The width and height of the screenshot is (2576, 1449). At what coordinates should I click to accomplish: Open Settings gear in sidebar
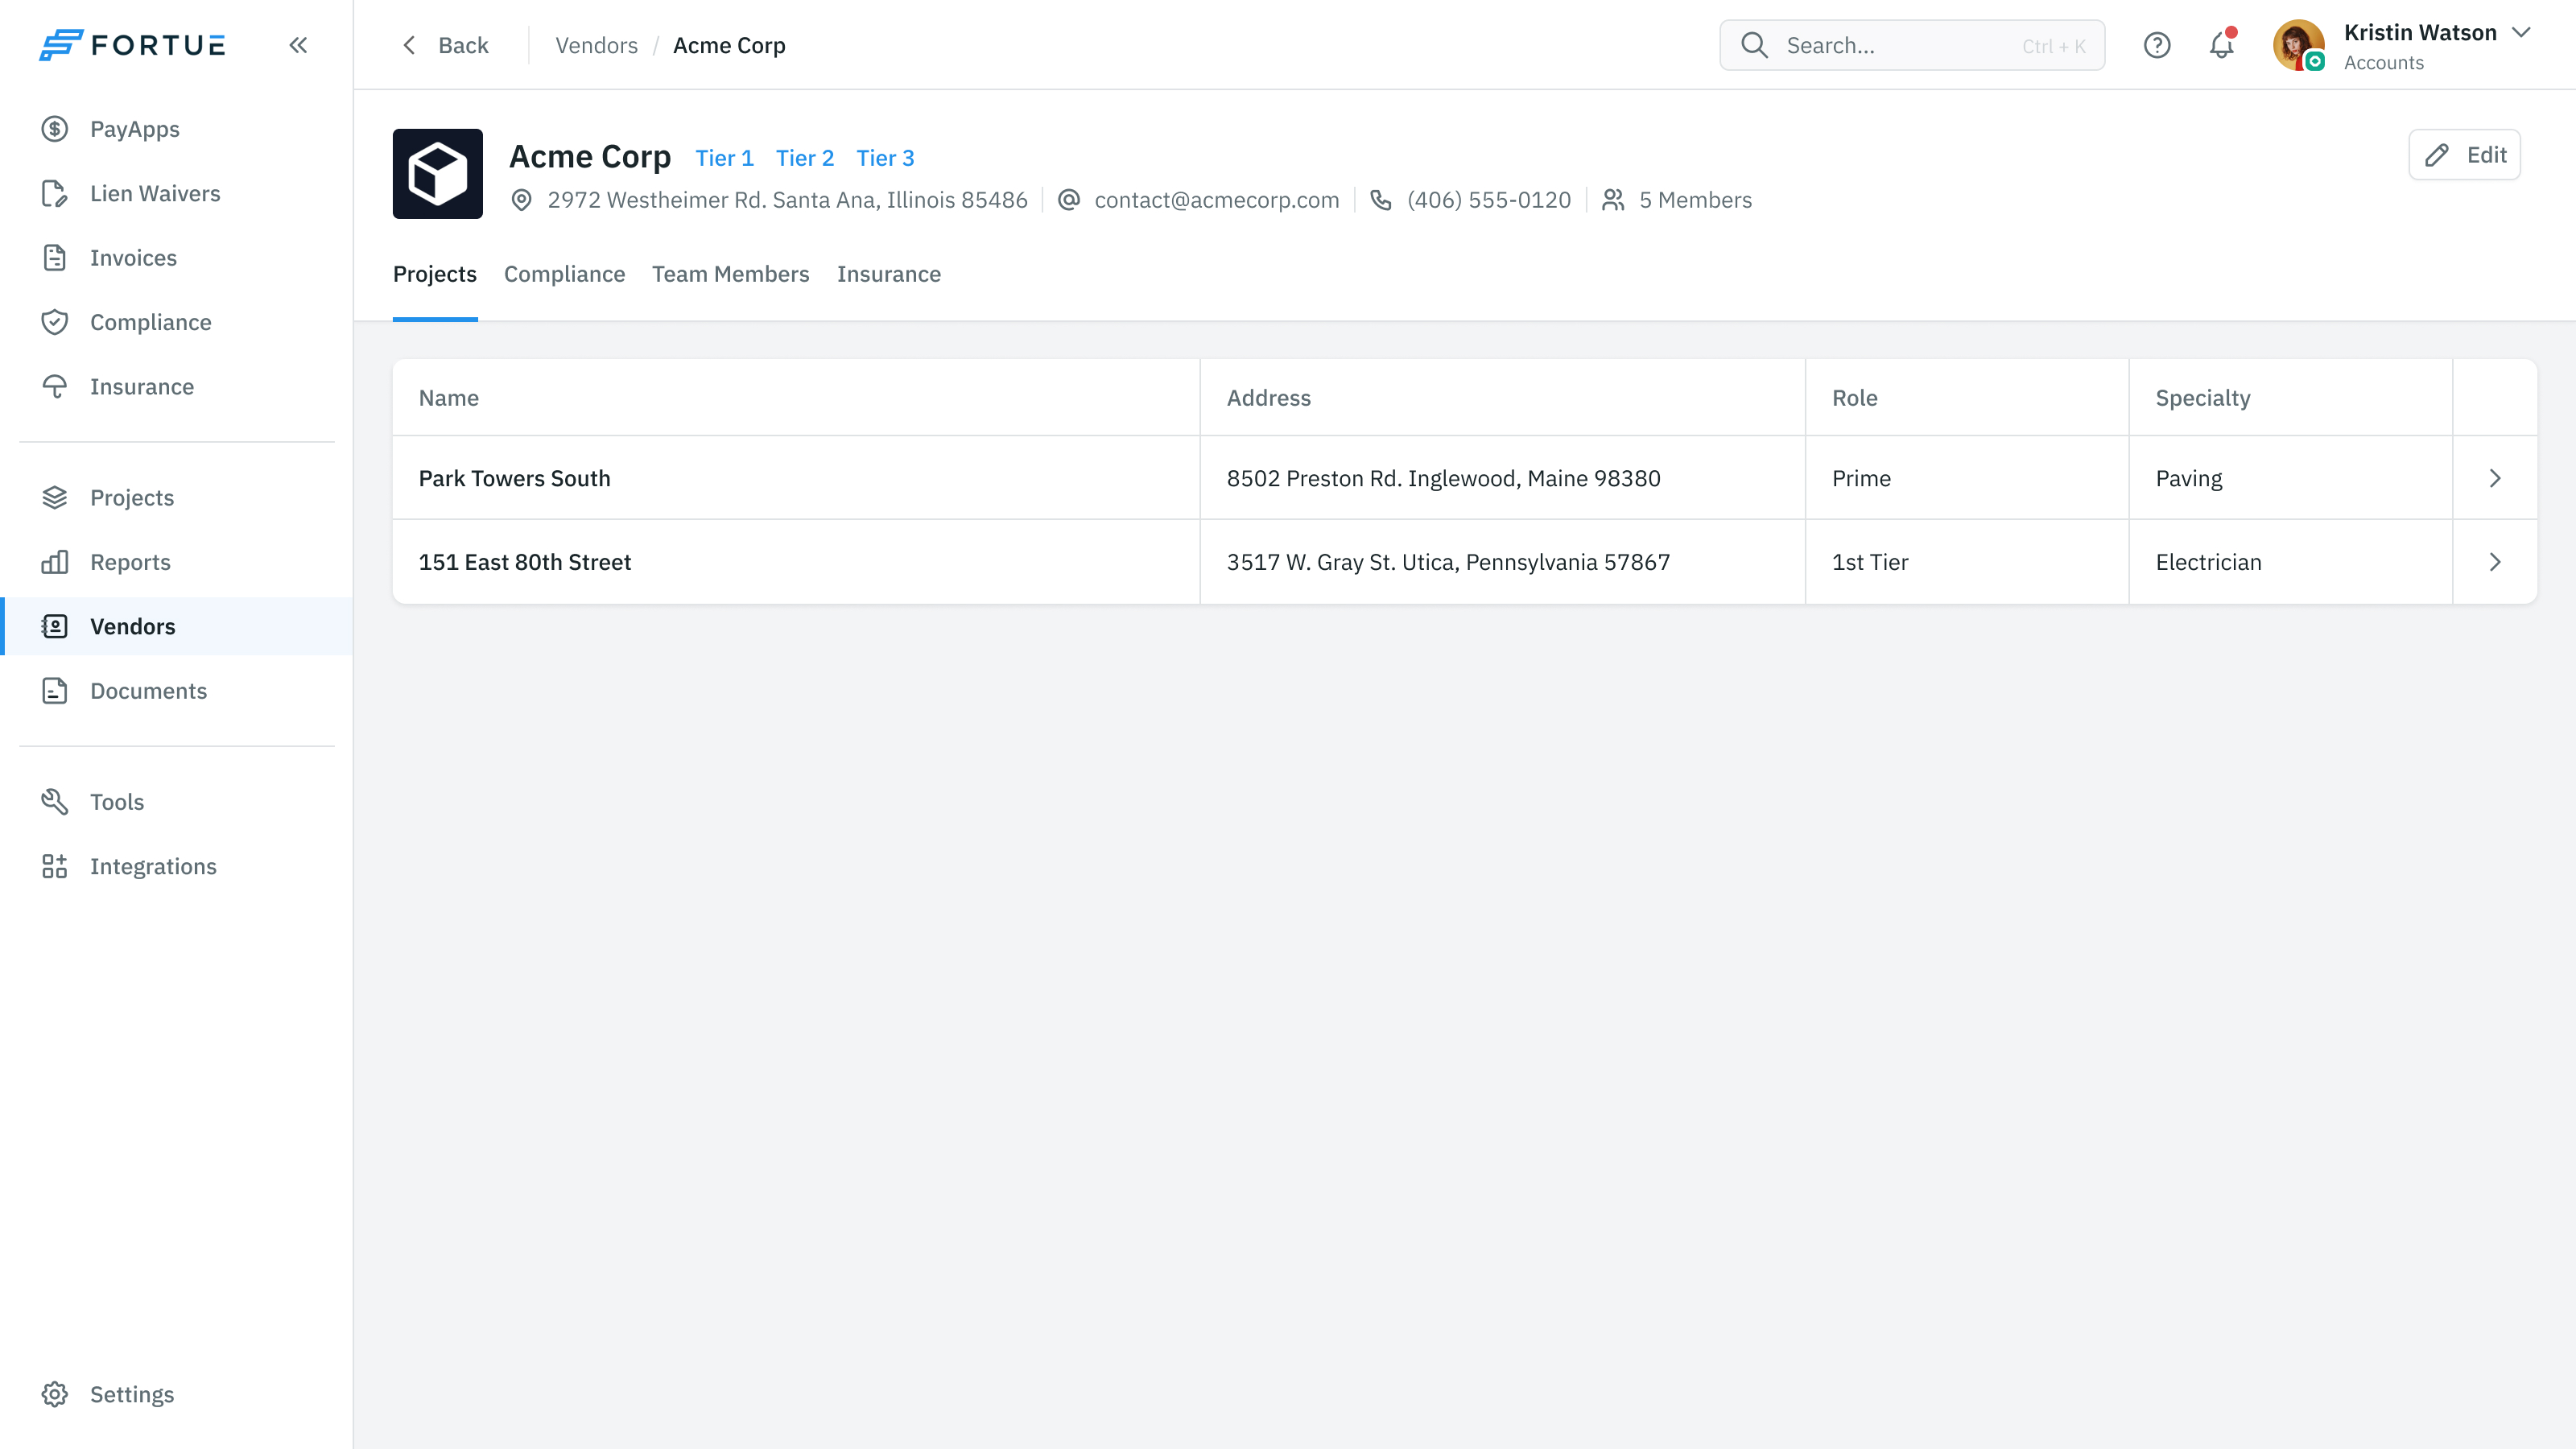coord(177,1394)
